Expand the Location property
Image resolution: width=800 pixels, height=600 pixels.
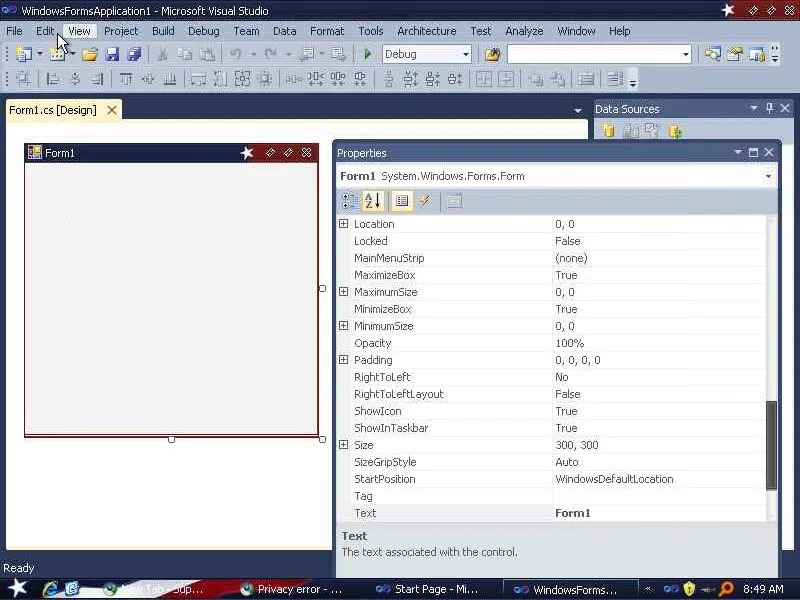344,224
